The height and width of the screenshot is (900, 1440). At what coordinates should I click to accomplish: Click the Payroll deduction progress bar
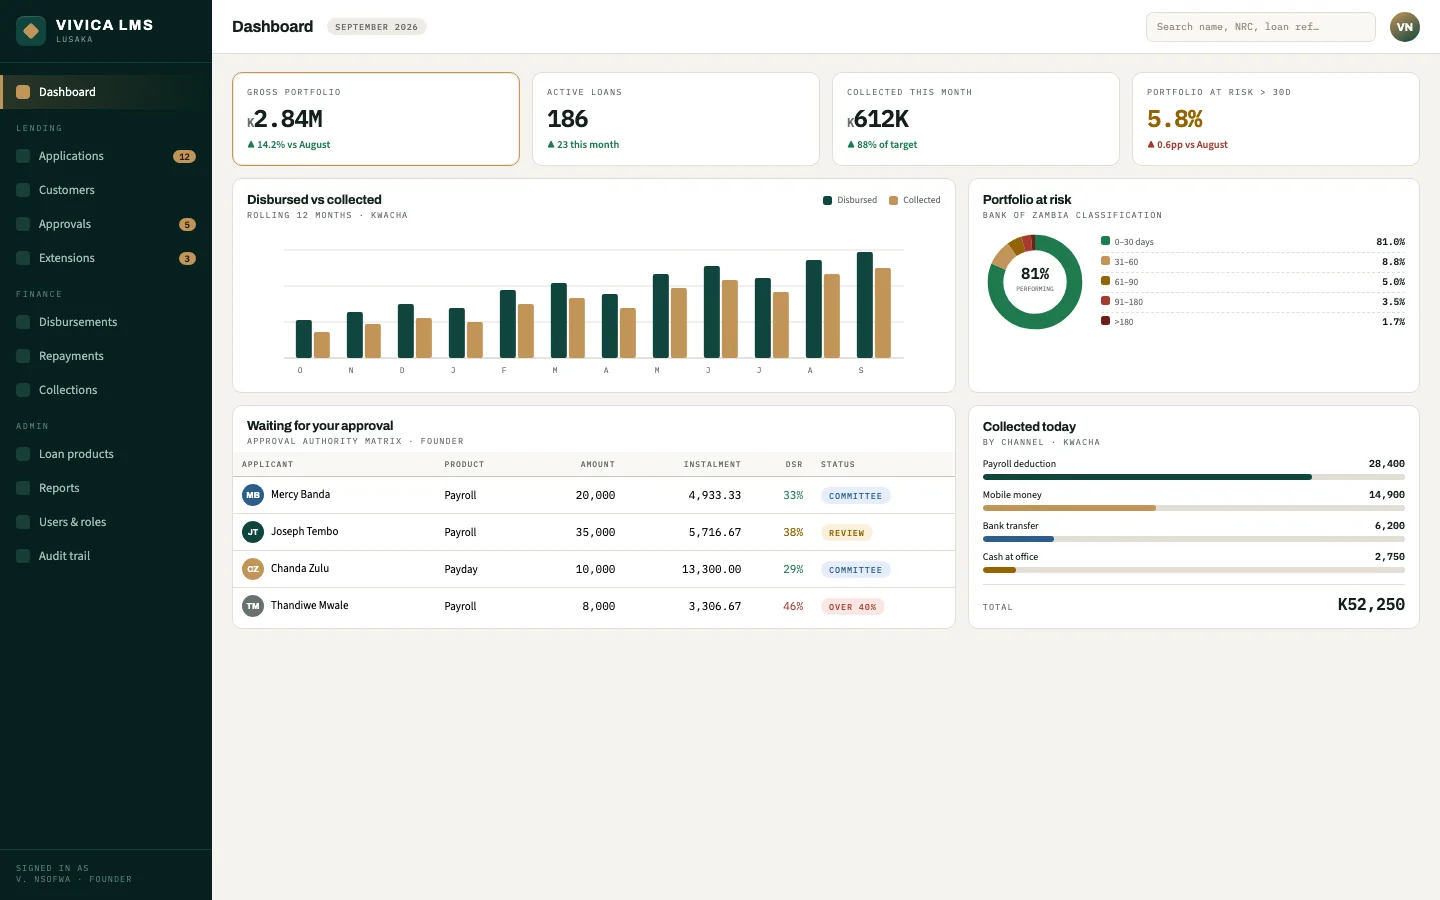click(1193, 477)
